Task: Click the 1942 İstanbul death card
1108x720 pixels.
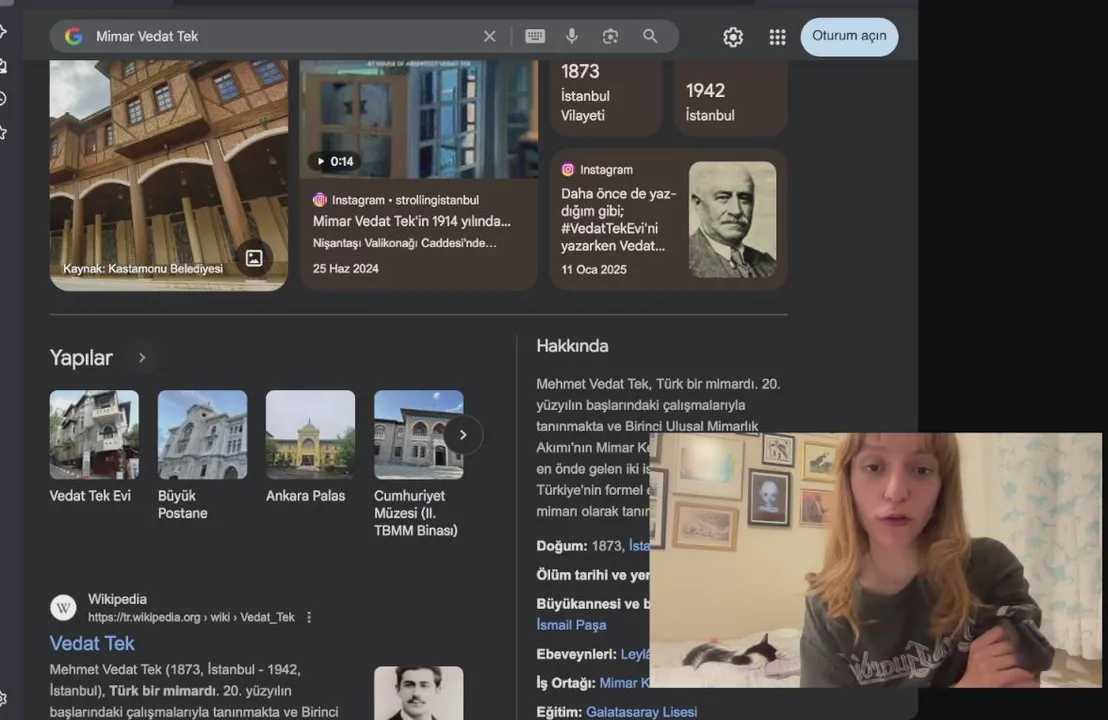Action: (x=731, y=96)
